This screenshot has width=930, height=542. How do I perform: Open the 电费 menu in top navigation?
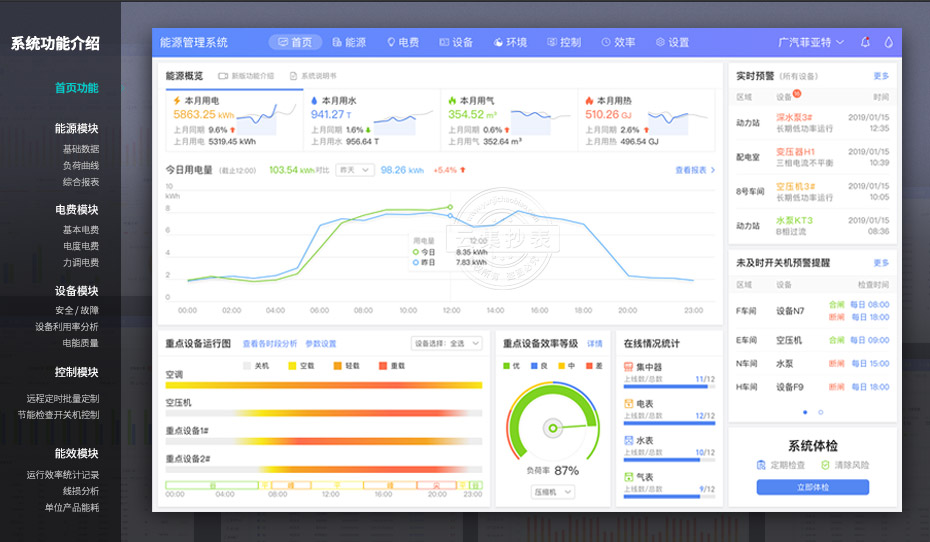point(402,42)
